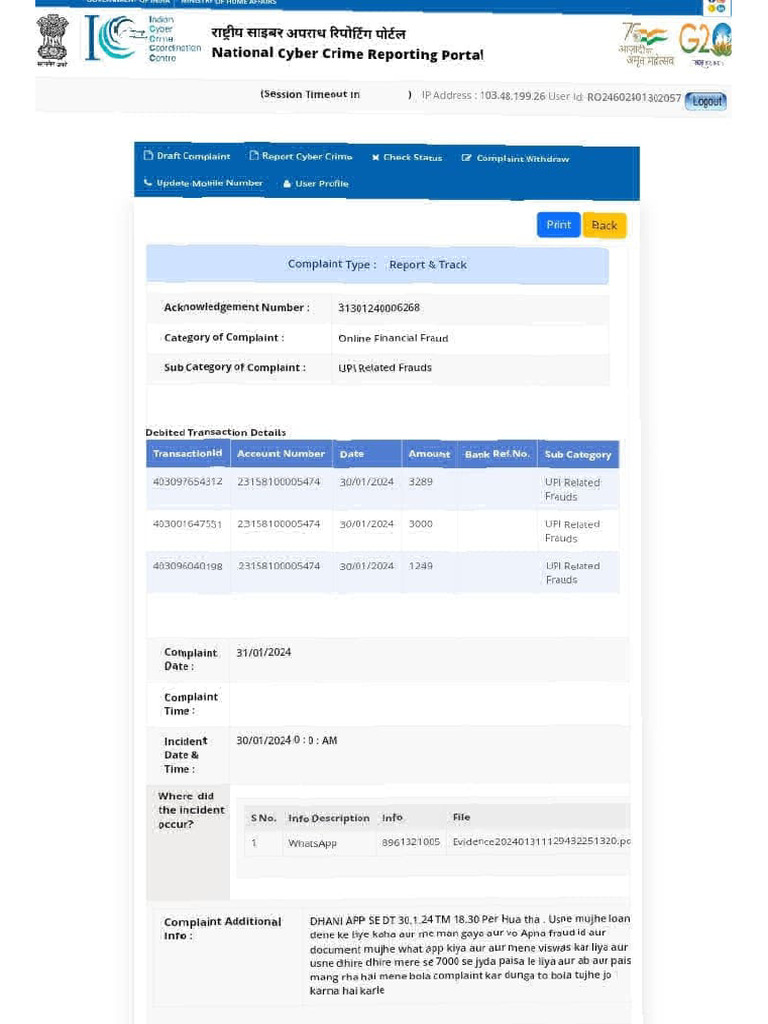Click Account Number column header
The width and height of the screenshot is (768, 1024).
(x=281, y=453)
